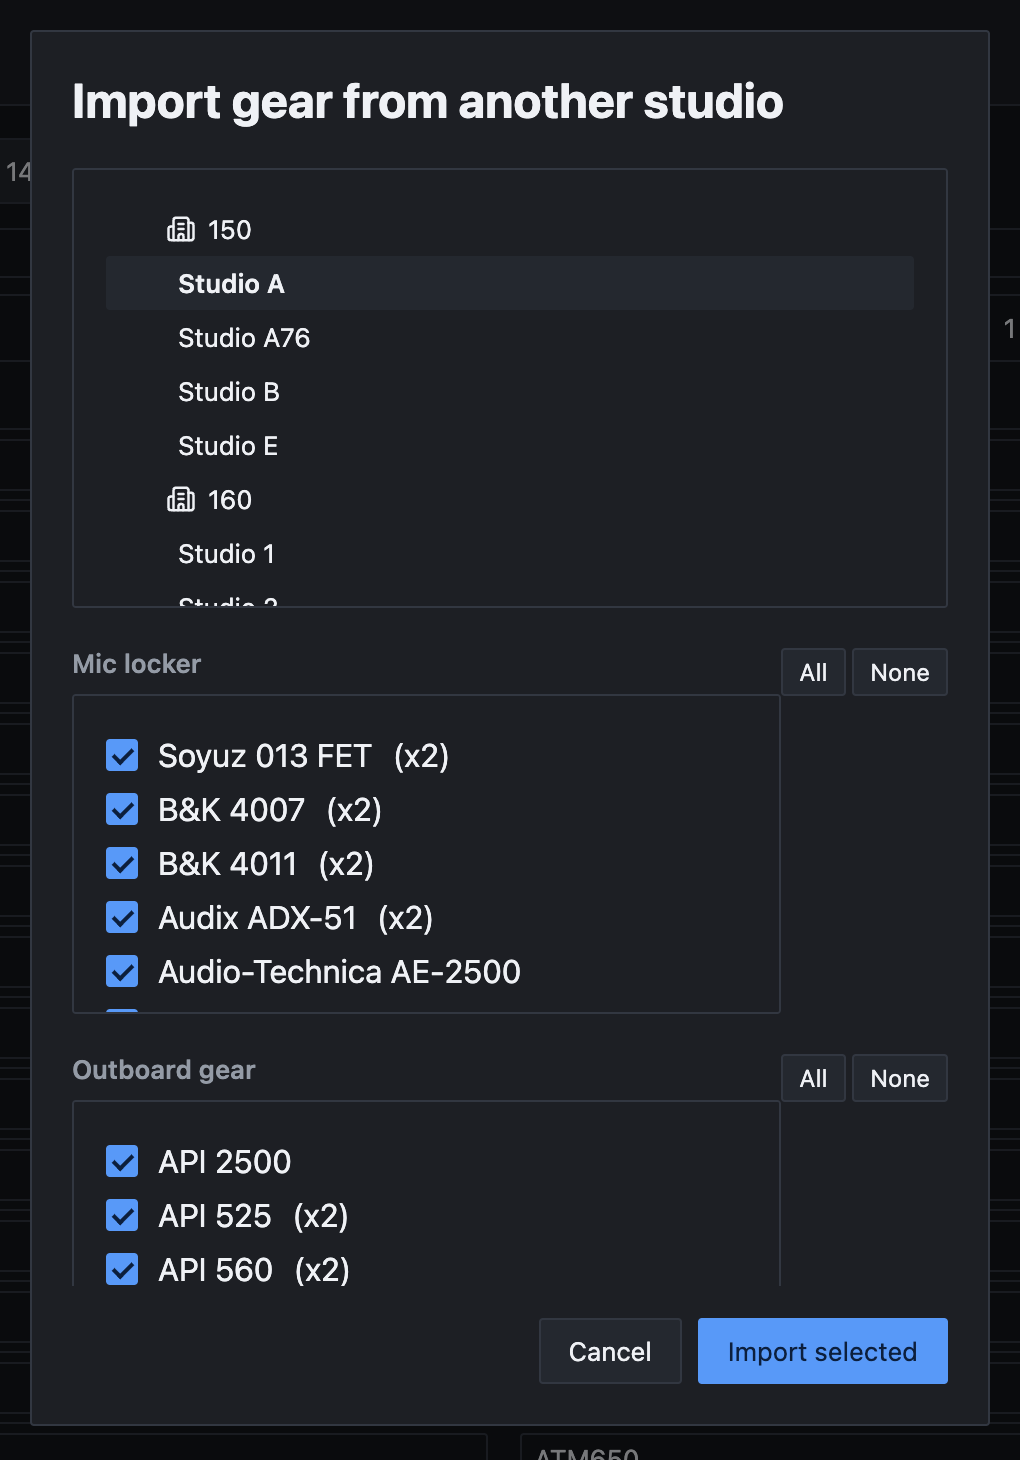
Task: Choose Studio 1 under building 160
Action: (x=509, y=554)
